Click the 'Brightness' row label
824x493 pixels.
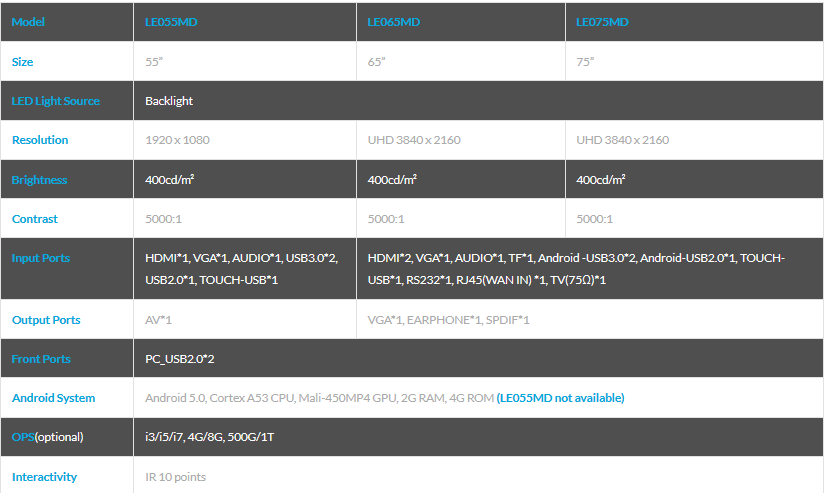(39, 180)
